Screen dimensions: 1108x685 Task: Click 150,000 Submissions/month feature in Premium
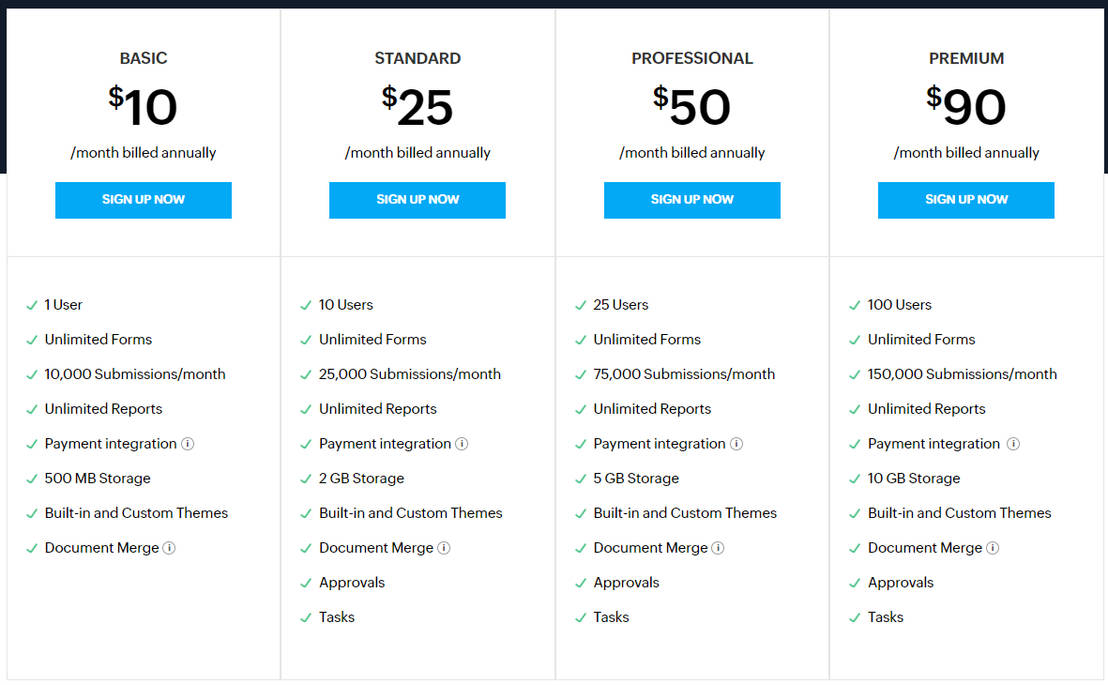click(x=962, y=374)
